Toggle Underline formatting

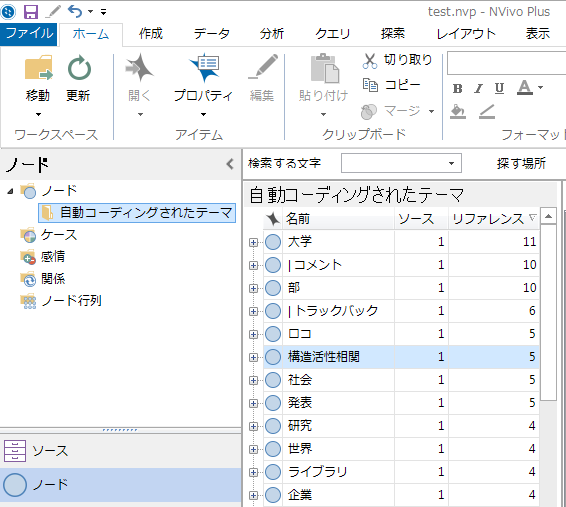500,88
